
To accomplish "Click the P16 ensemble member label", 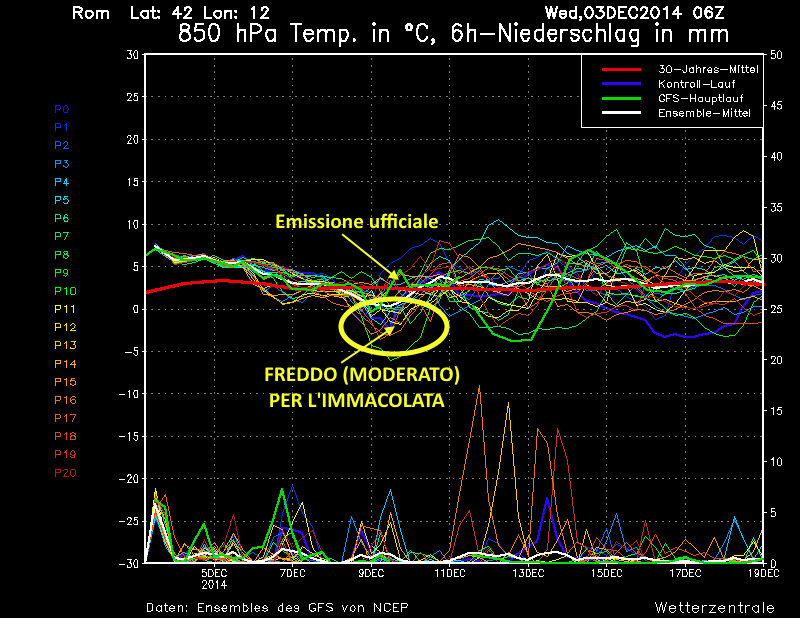I will tap(65, 400).
